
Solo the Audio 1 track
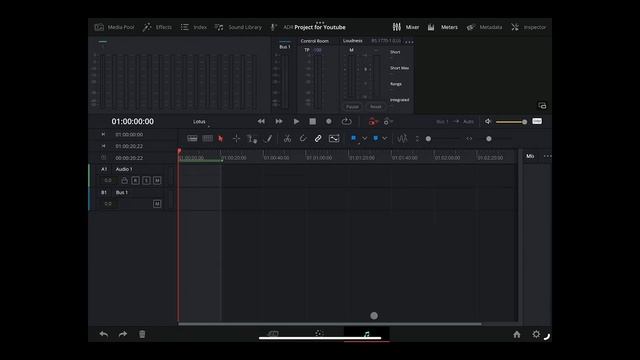[146, 180]
